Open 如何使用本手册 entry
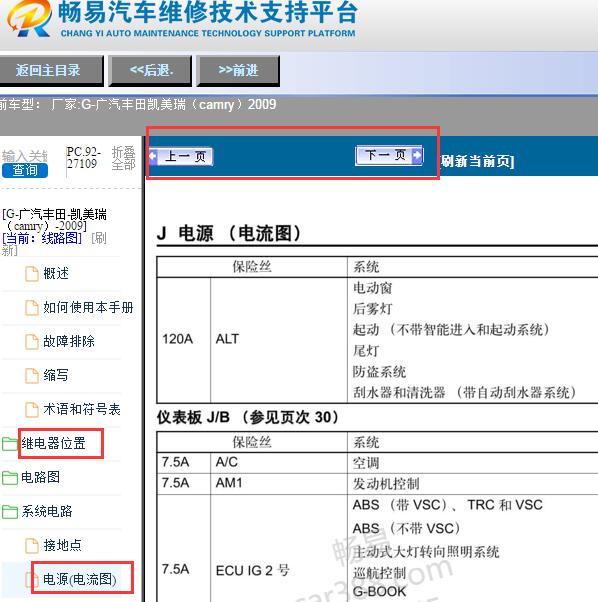The height and width of the screenshot is (602, 598). 88,307
